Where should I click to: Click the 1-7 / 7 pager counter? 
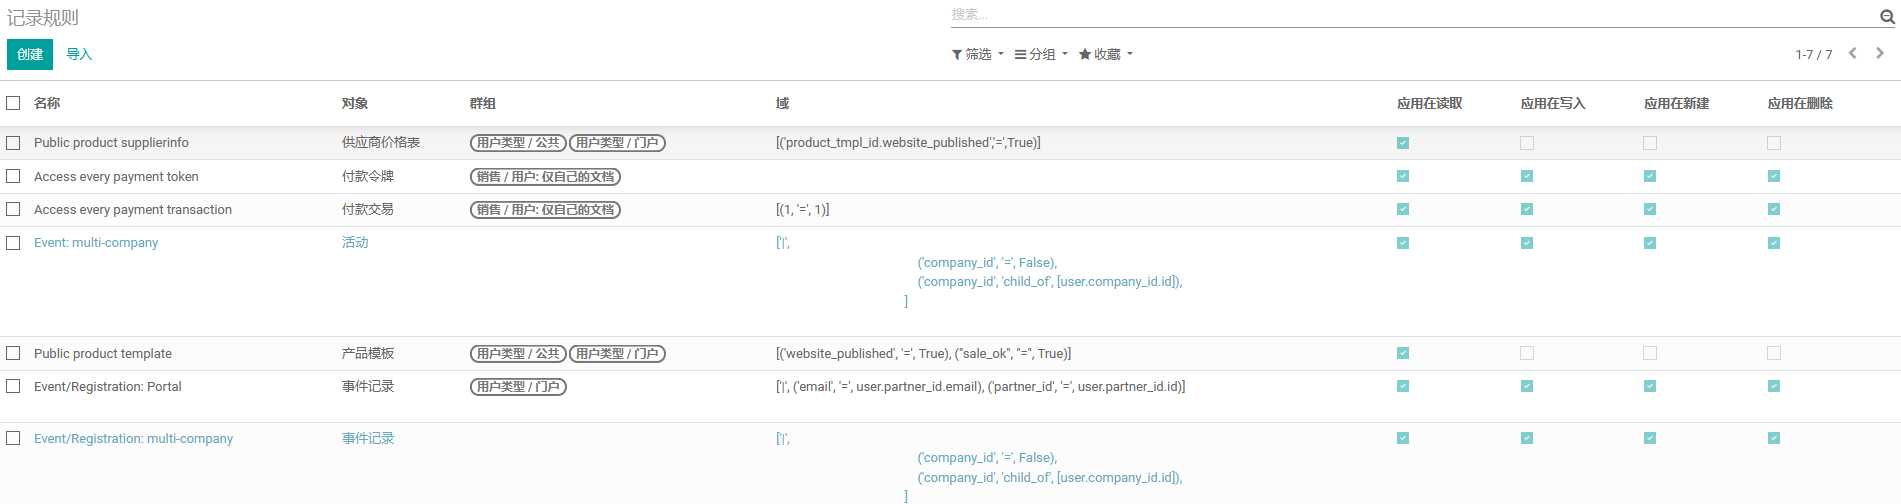click(x=1813, y=55)
